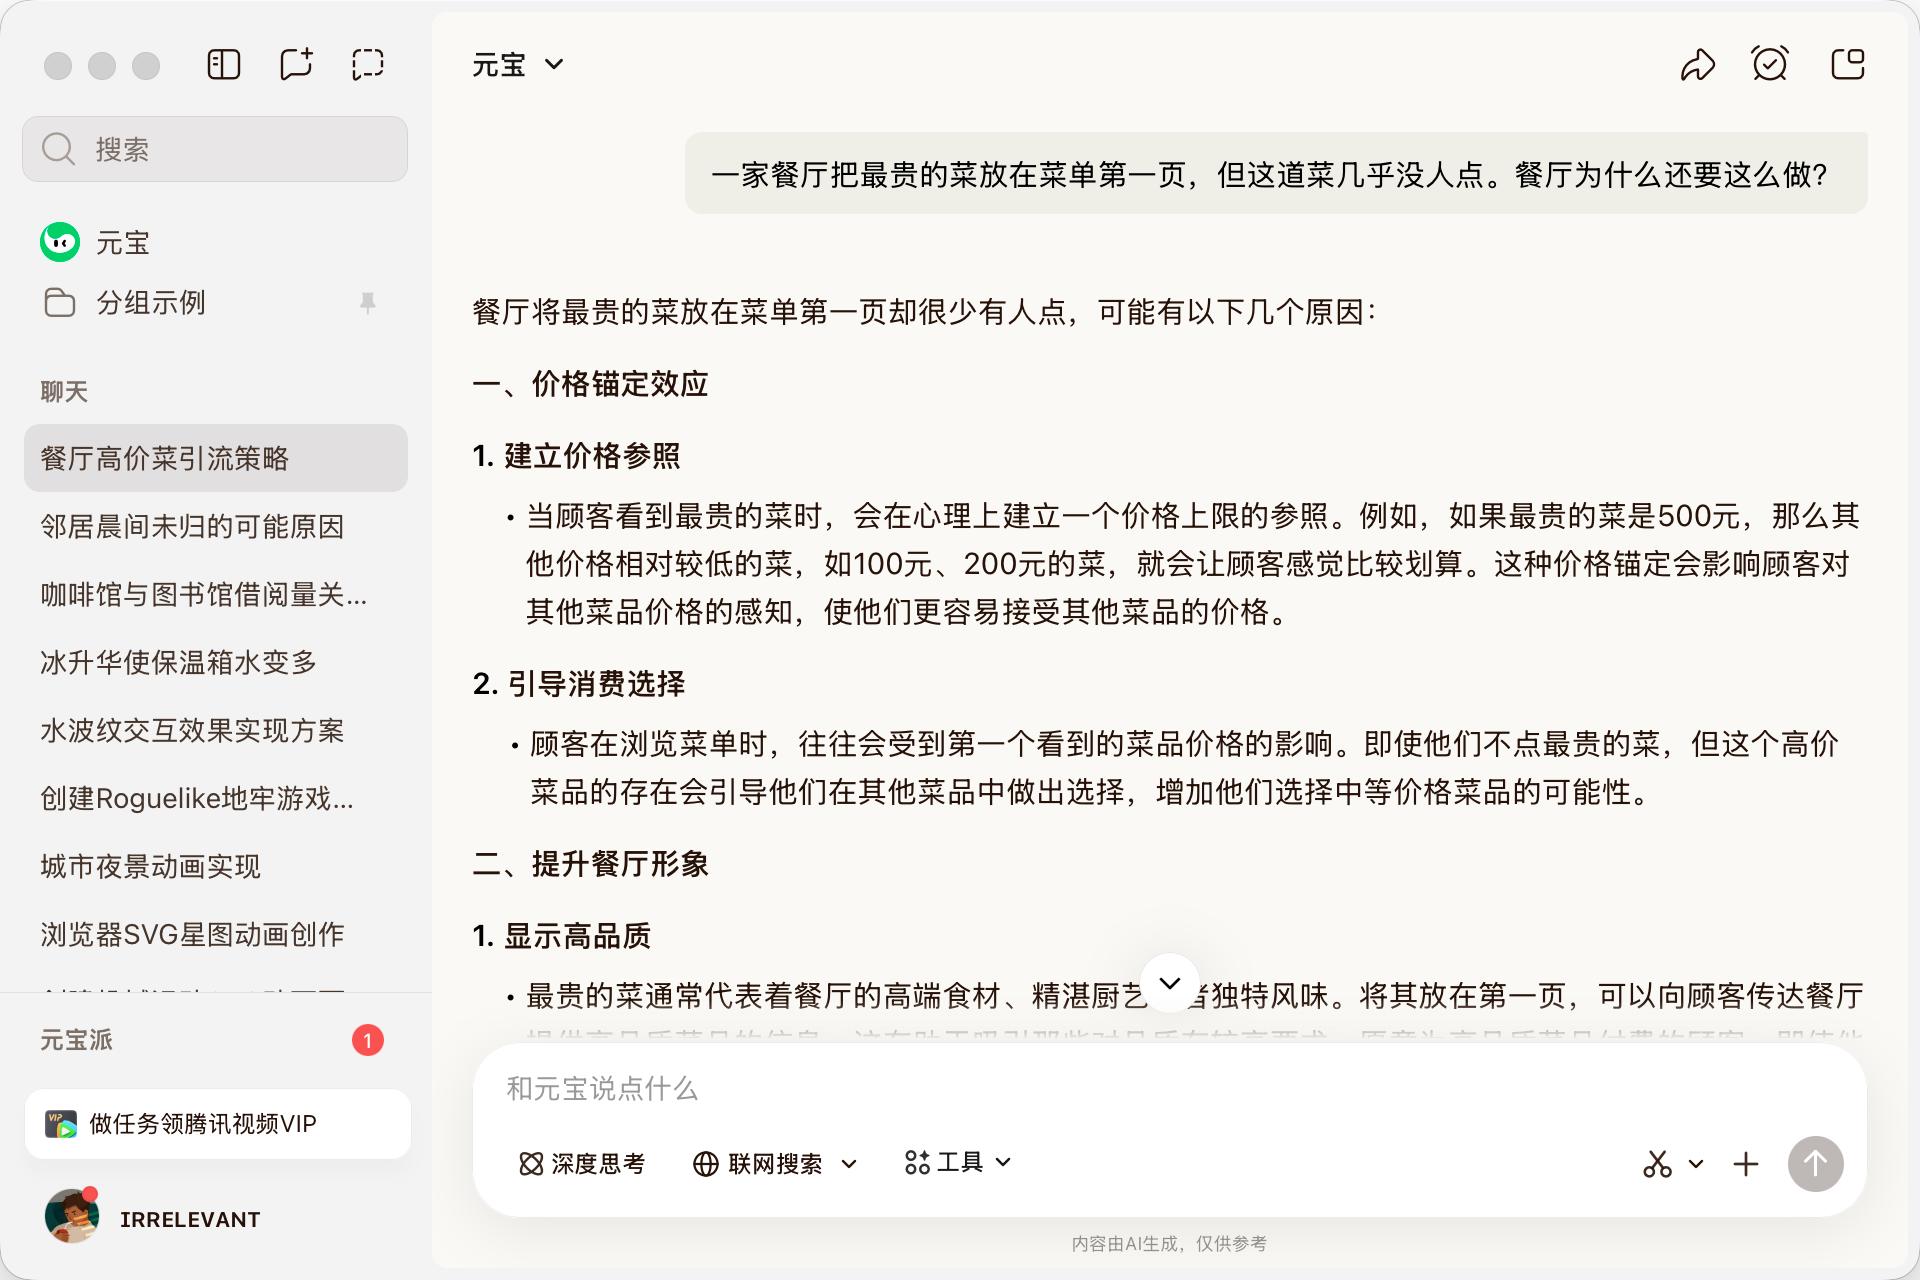Share this conversation via arrow icon

(x=1697, y=65)
